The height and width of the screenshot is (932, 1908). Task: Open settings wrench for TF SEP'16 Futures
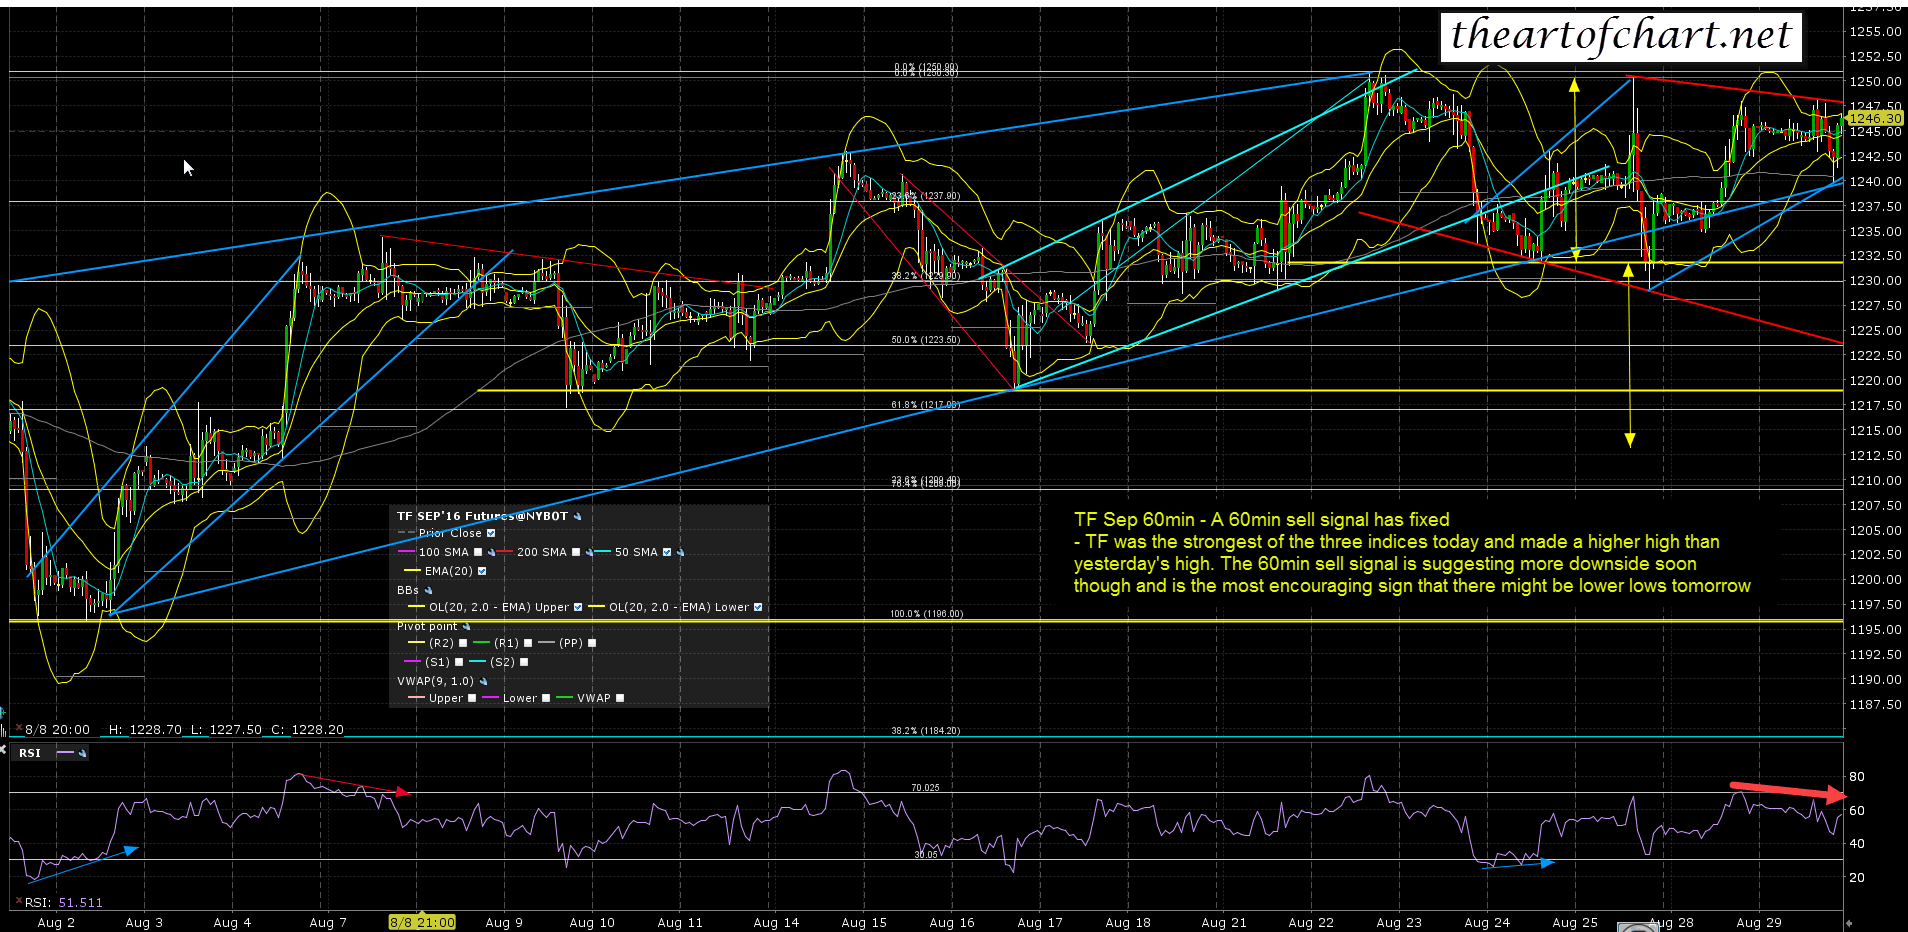tap(578, 517)
